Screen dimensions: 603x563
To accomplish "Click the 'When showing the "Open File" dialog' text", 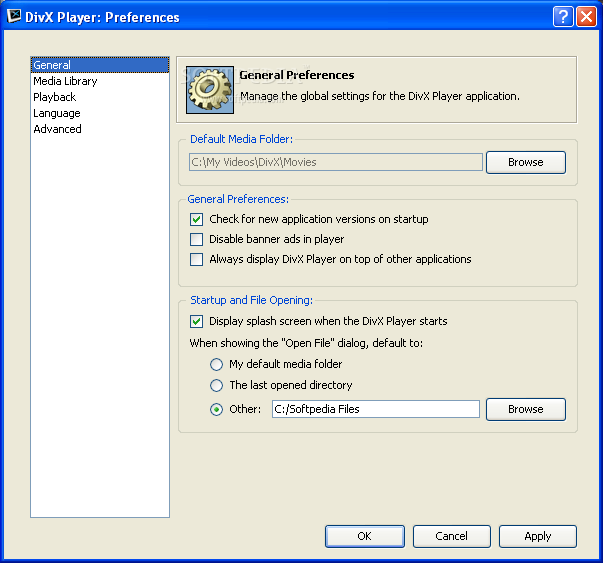I will point(306,343).
